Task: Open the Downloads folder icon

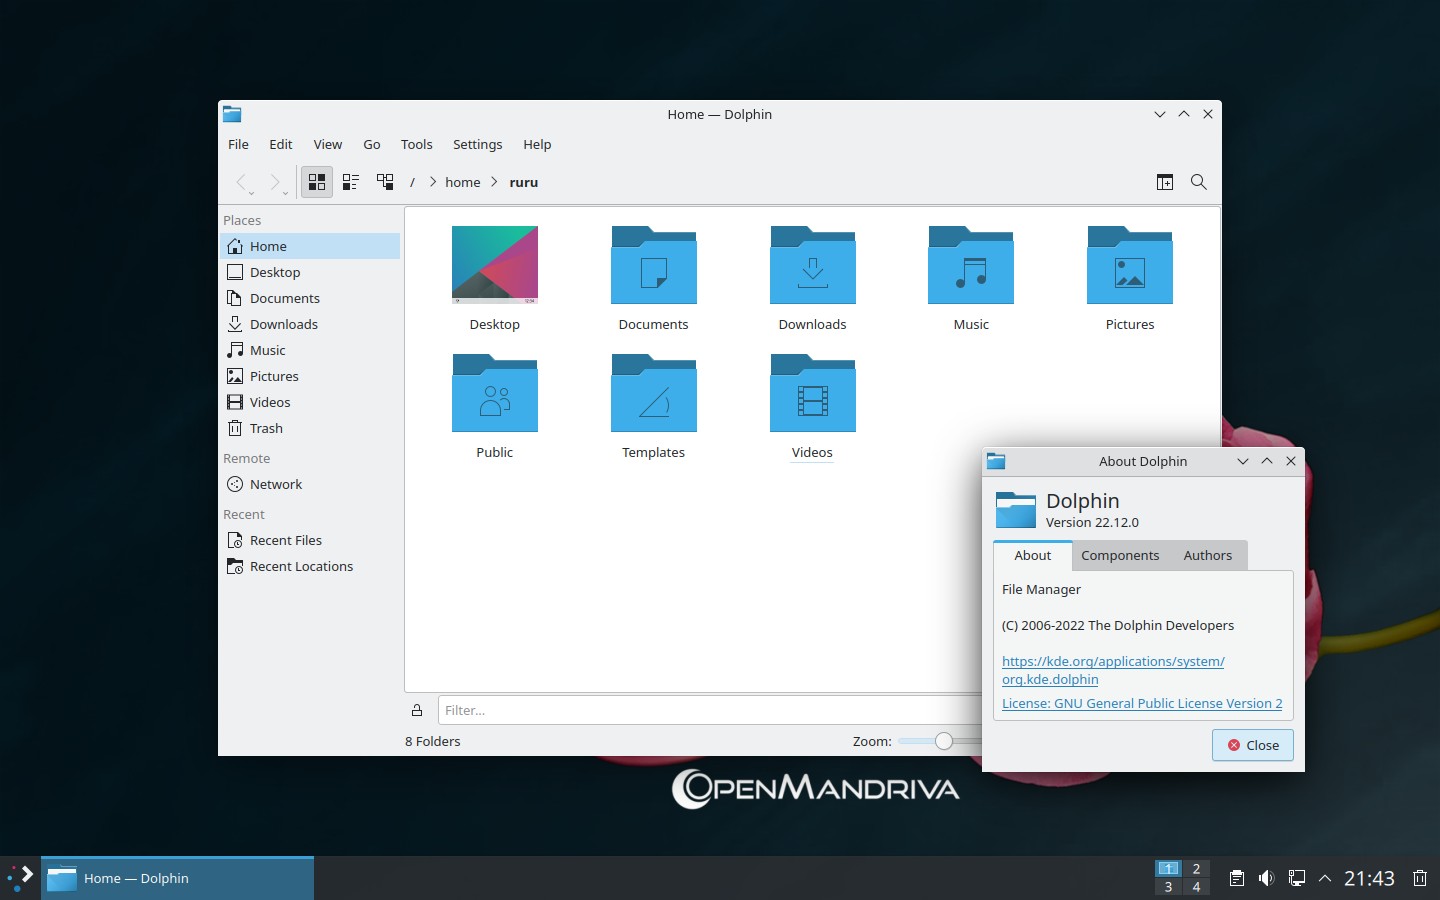Action: click(x=812, y=267)
